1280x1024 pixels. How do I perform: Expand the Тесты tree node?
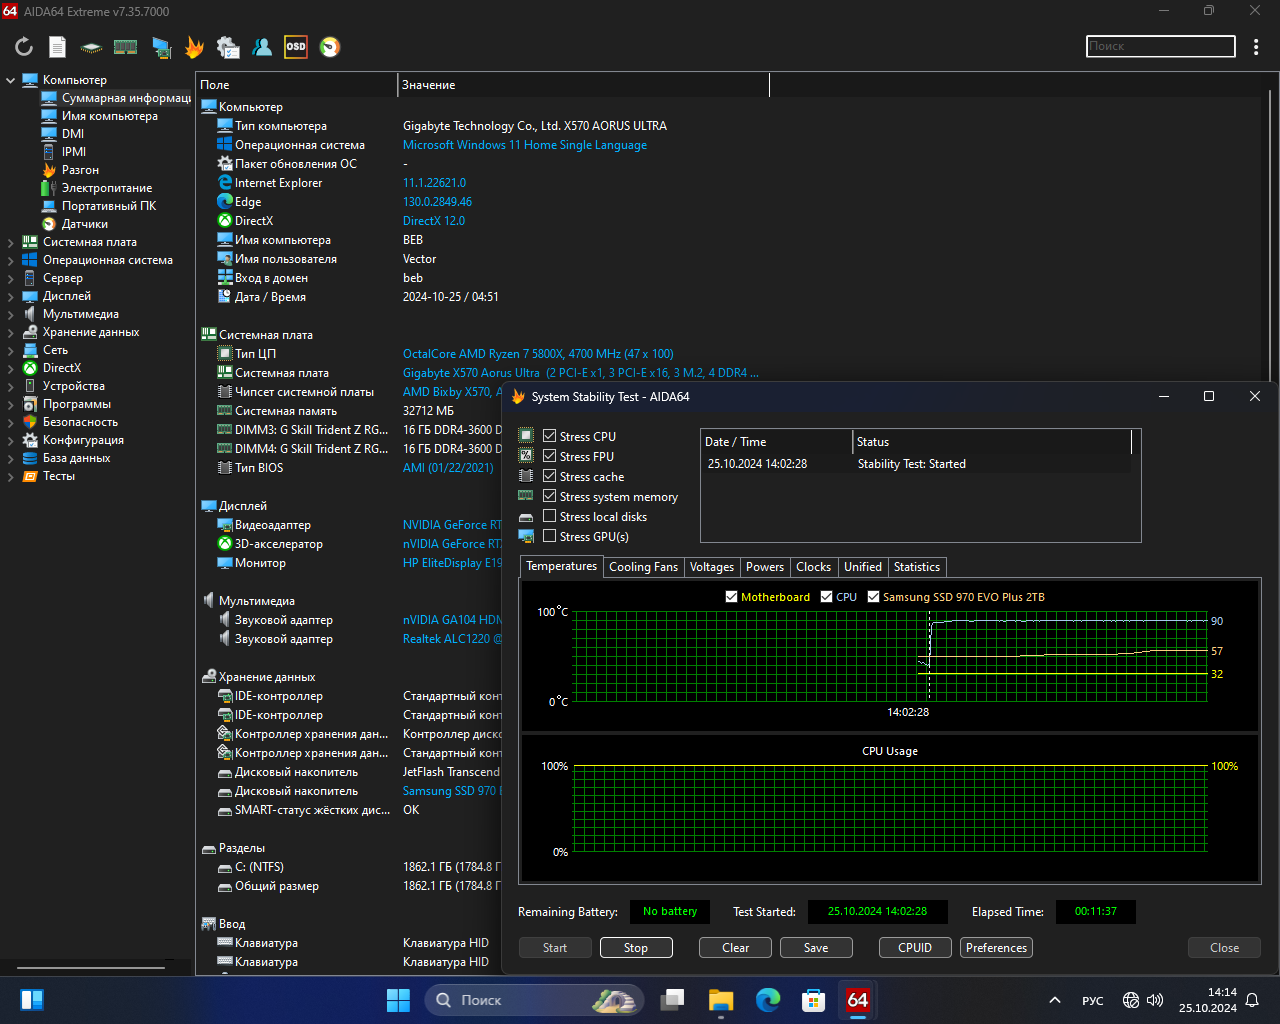(x=11, y=476)
